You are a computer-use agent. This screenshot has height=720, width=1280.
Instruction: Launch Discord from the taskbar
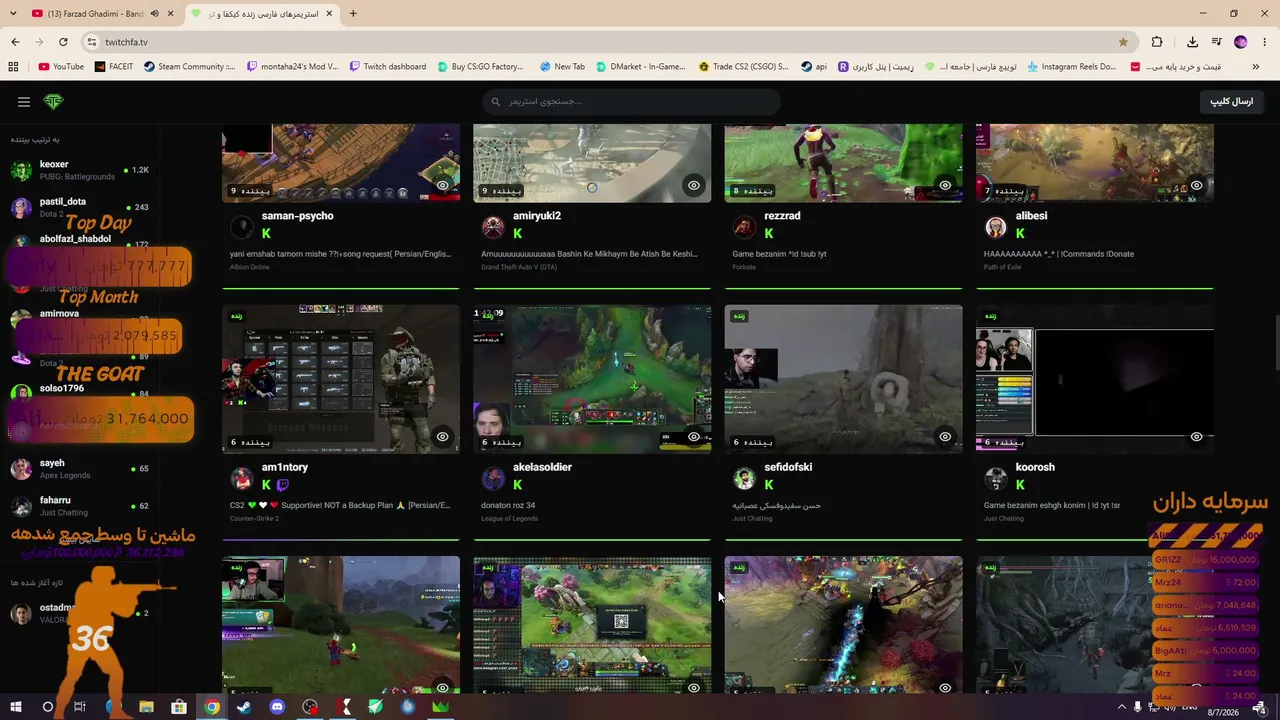pyautogui.click(x=277, y=707)
